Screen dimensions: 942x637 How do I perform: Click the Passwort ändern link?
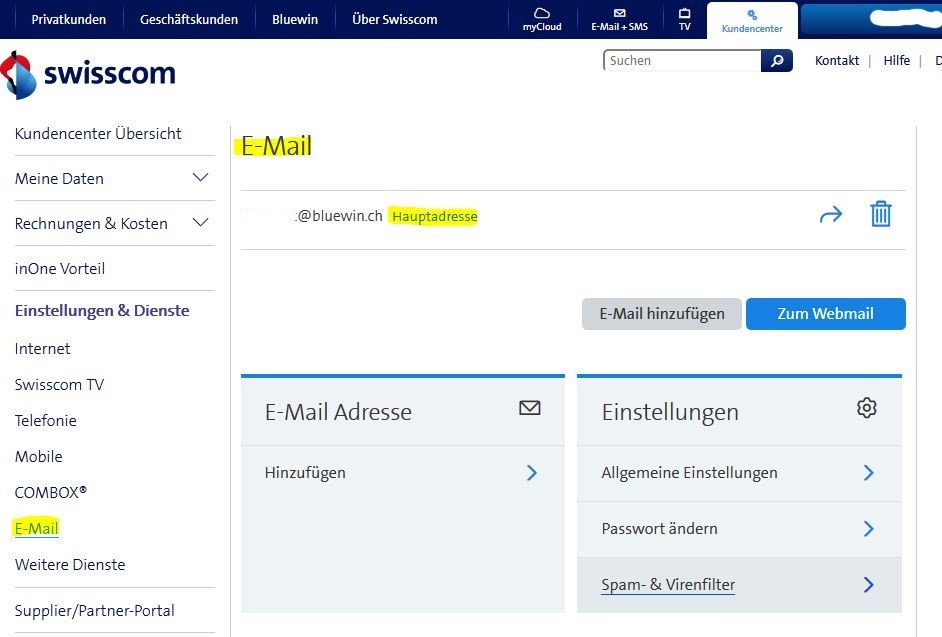[659, 529]
